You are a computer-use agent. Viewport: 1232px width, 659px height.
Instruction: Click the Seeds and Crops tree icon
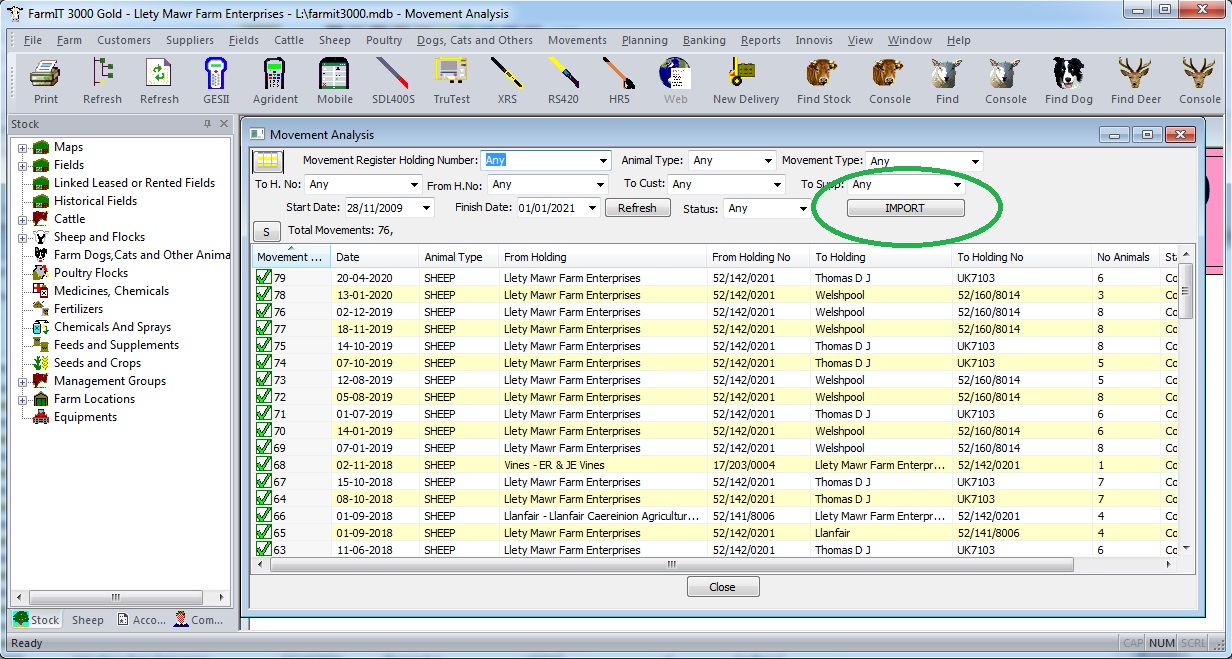pyautogui.click(x=41, y=363)
